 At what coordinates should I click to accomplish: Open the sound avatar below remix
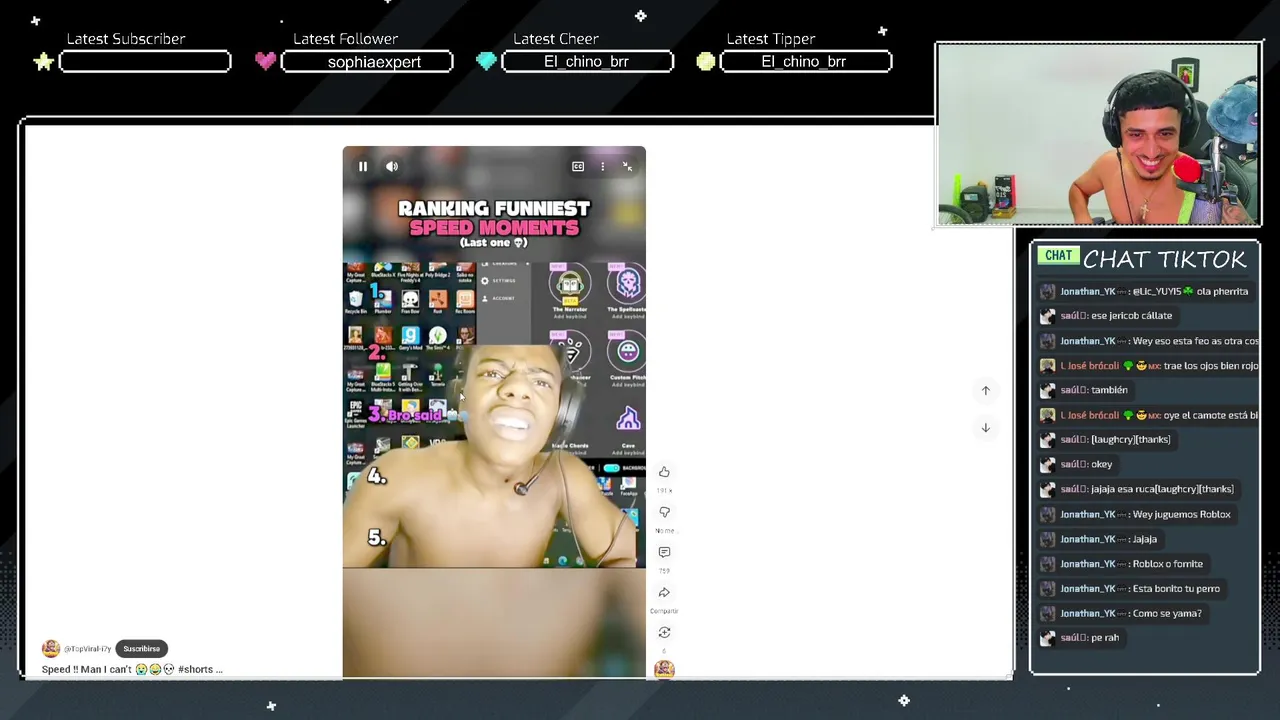664,669
